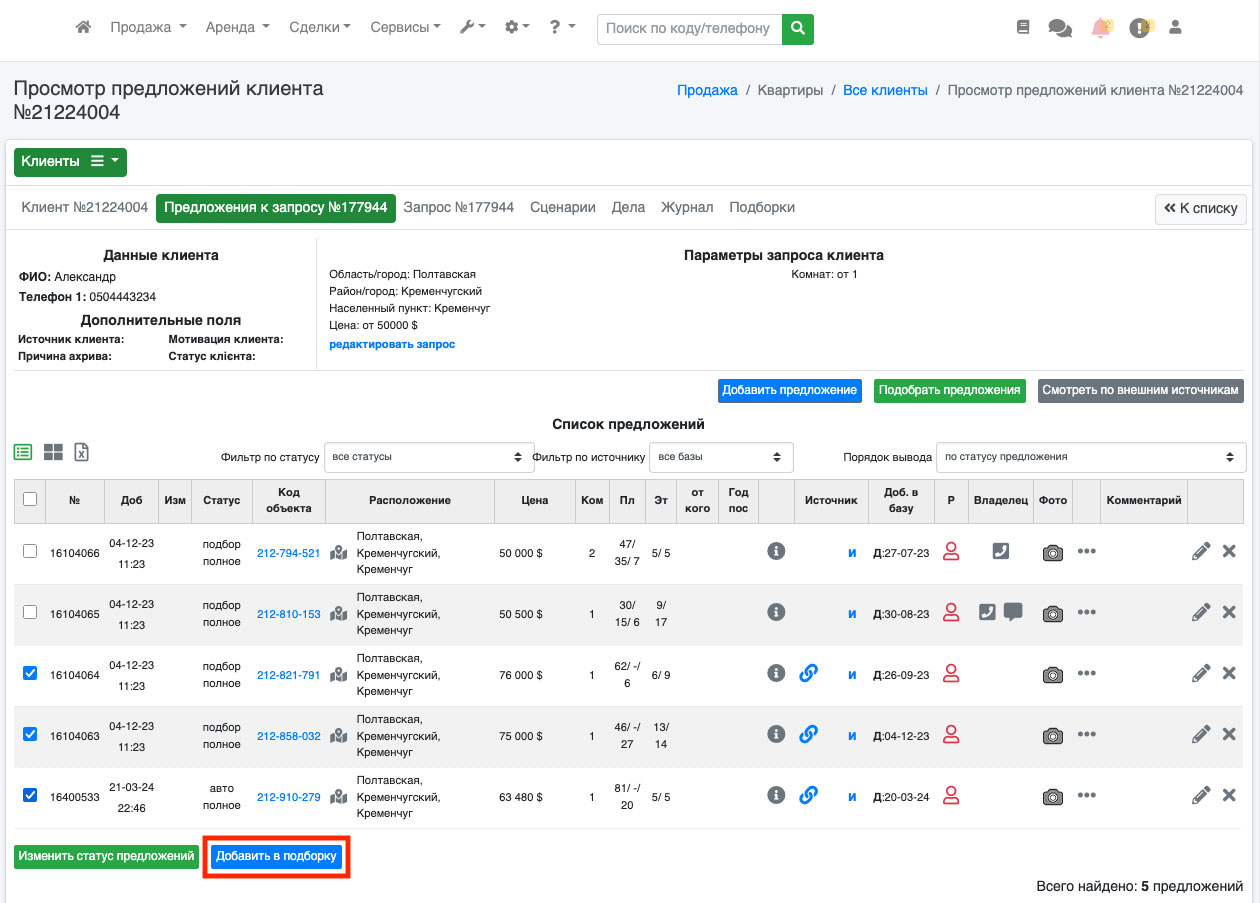Click the home icon in navbar
1260x903 pixels.
point(84,28)
